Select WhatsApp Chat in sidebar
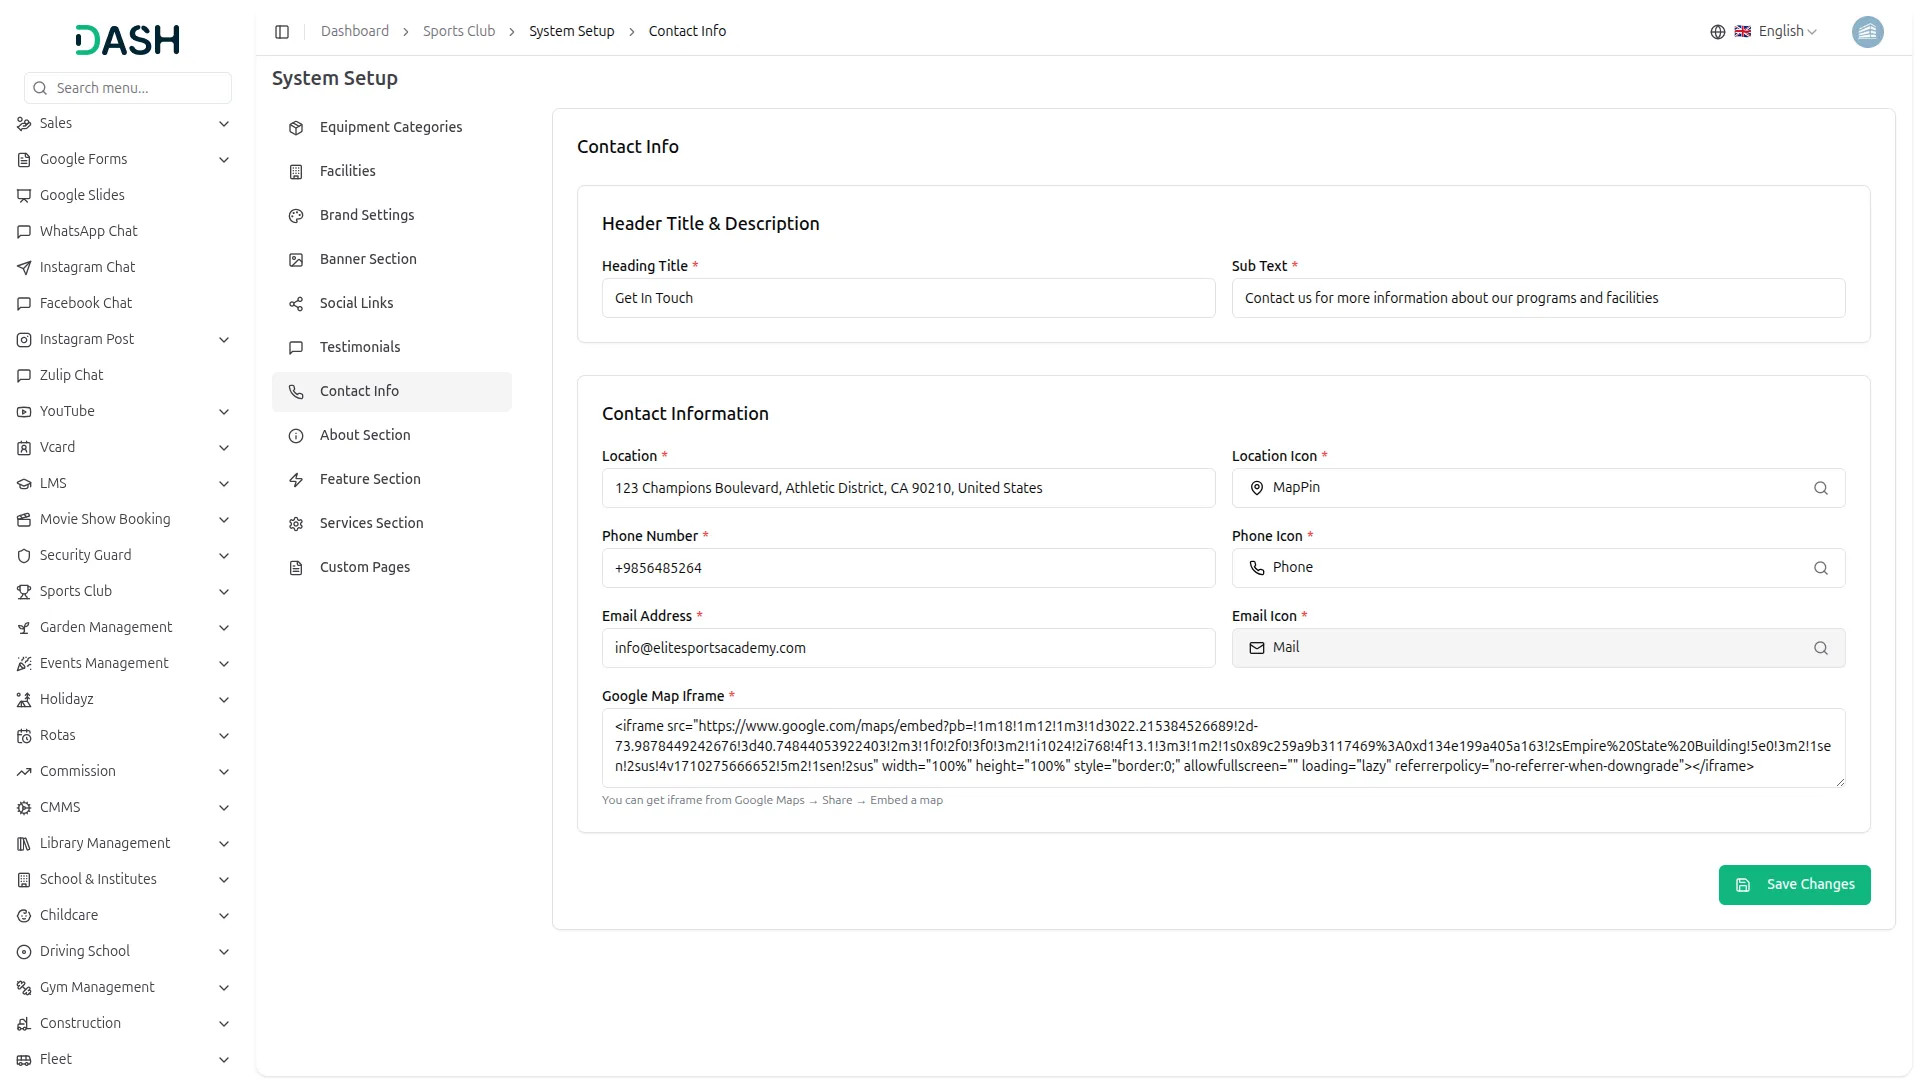 [88, 231]
